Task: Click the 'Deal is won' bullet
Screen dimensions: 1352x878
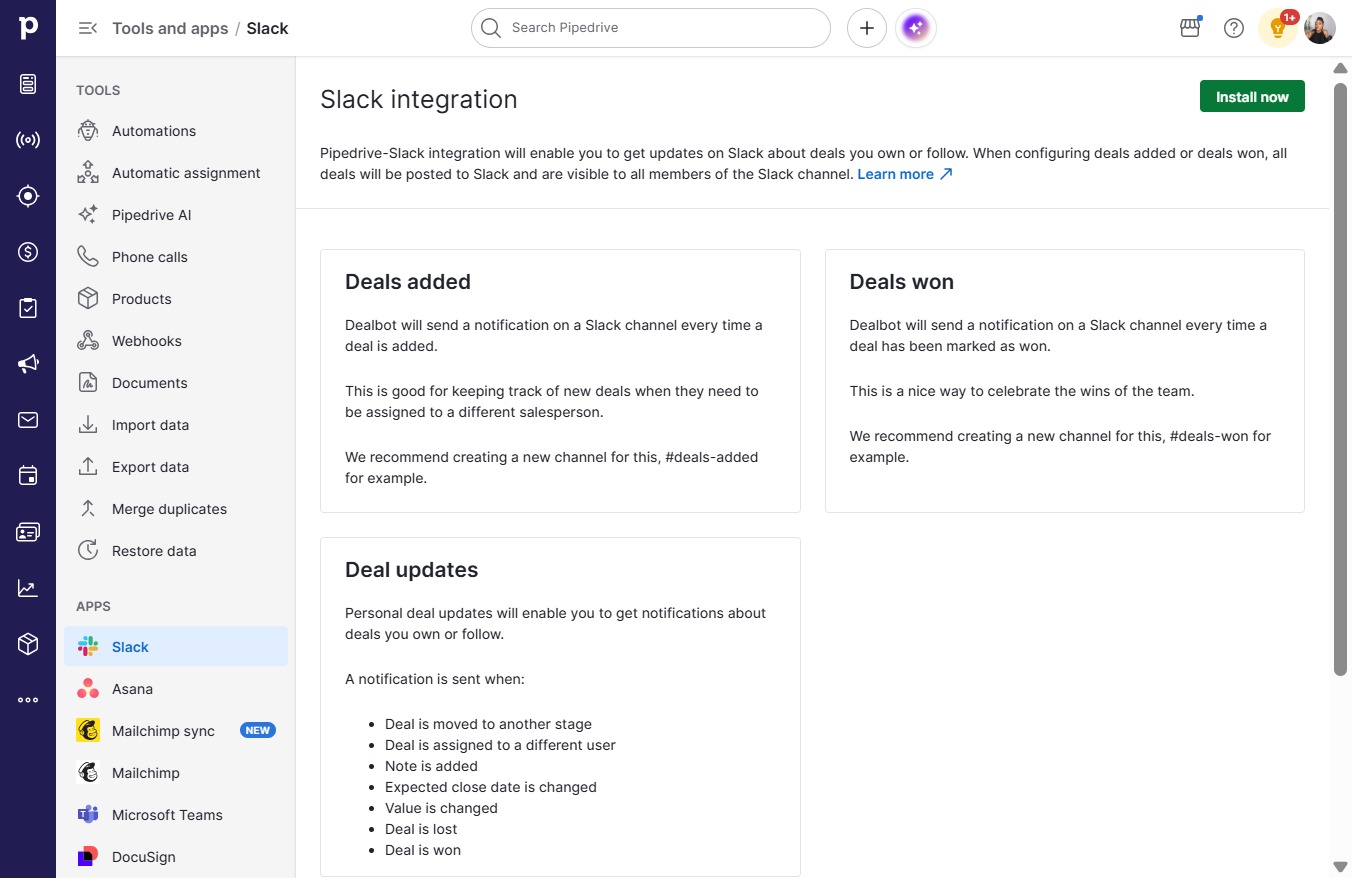Action: tap(423, 850)
